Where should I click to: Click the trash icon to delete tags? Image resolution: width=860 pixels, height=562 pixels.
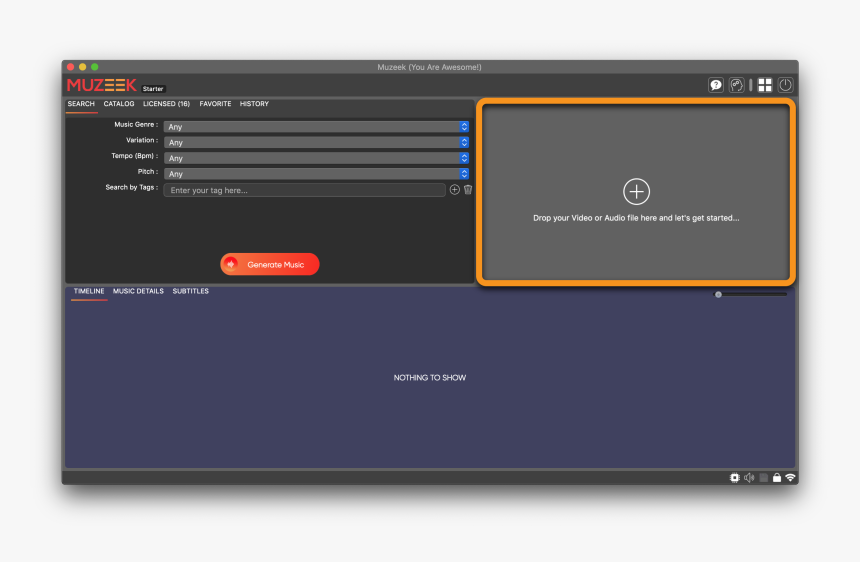(468, 190)
